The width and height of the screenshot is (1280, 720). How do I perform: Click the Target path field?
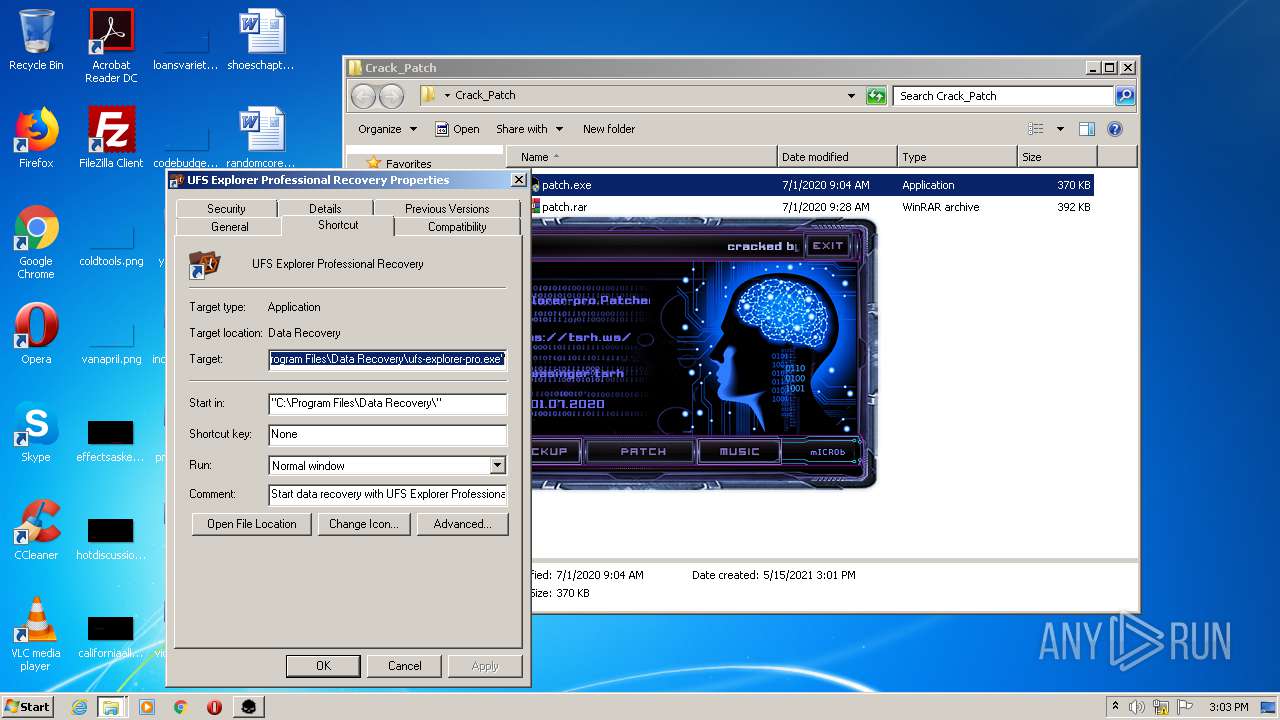pos(388,358)
